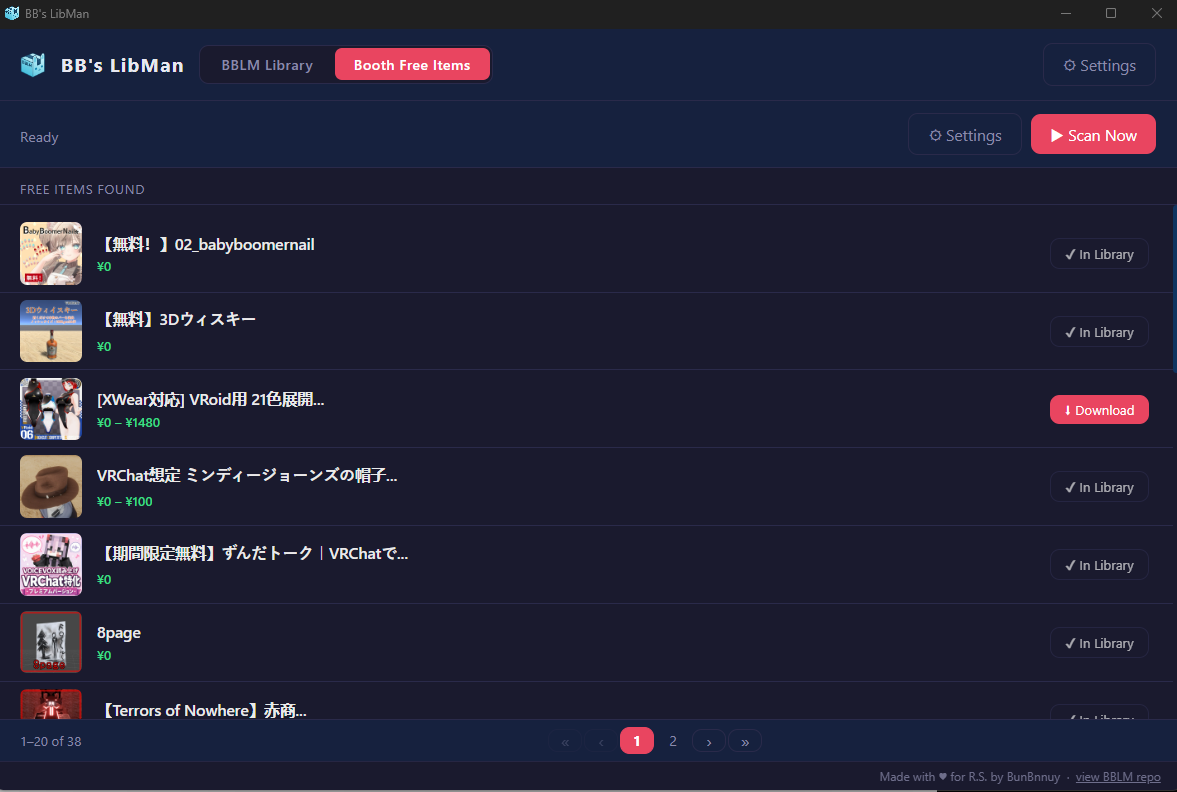This screenshot has width=1177, height=792.
Task: Go to the next page arrow
Action: (709, 741)
